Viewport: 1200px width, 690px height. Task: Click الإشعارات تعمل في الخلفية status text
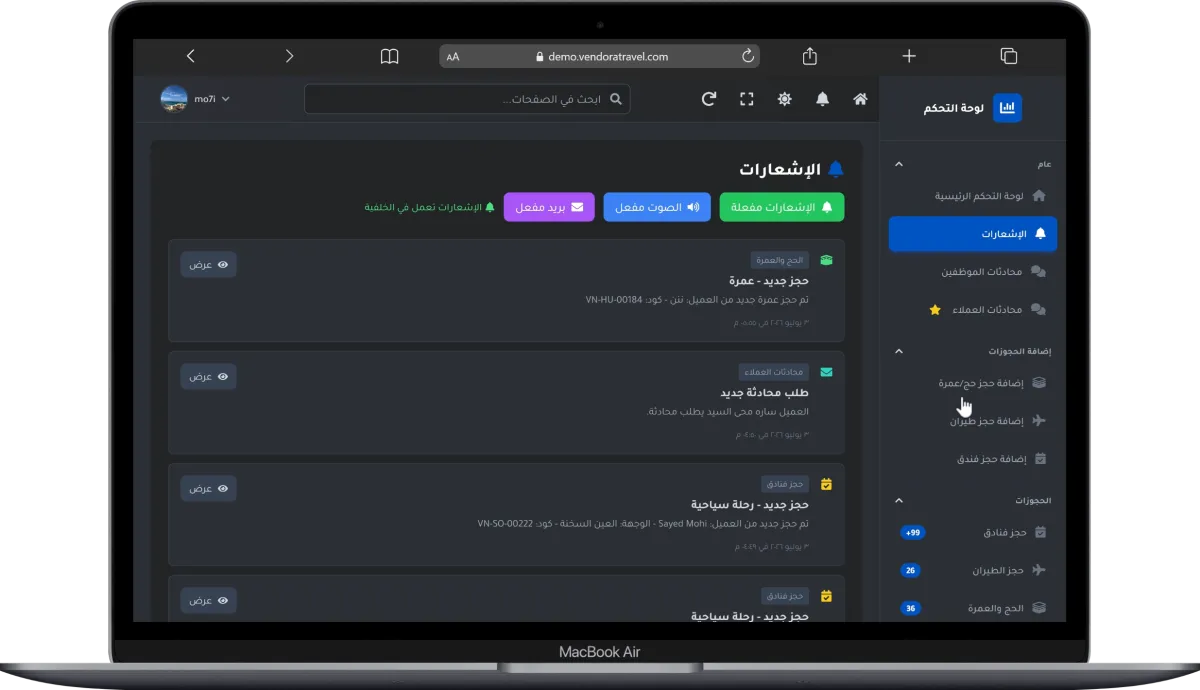tap(430, 207)
